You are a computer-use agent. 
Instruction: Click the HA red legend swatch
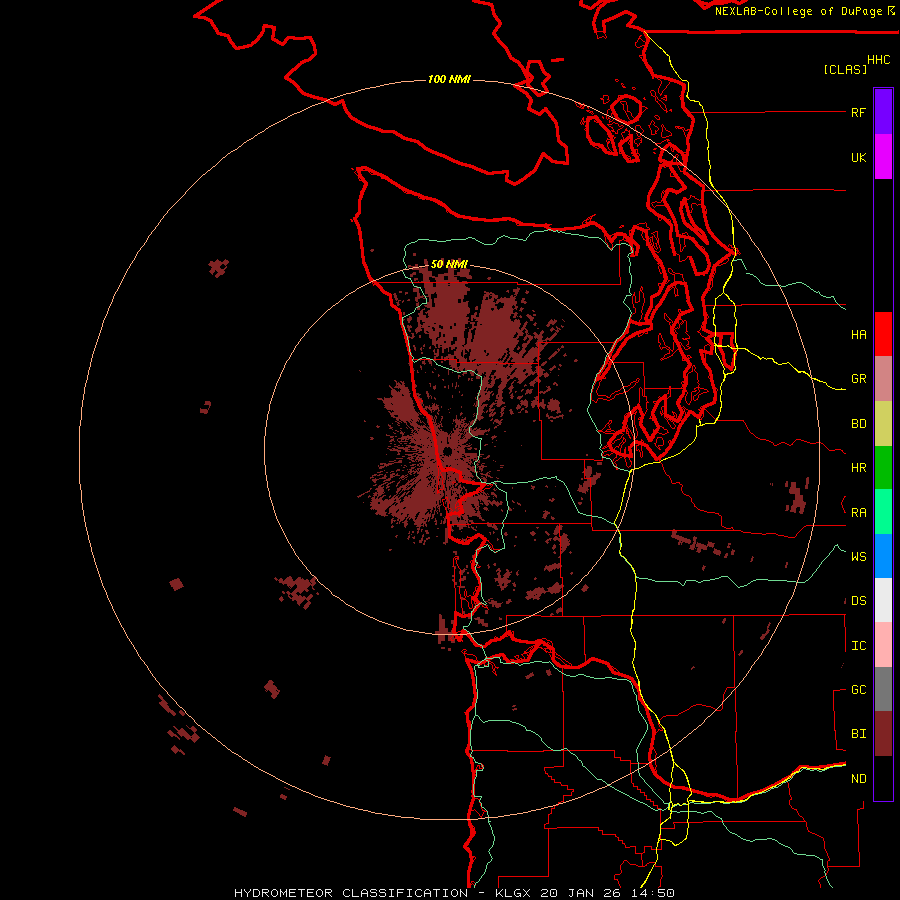[x=883, y=334]
